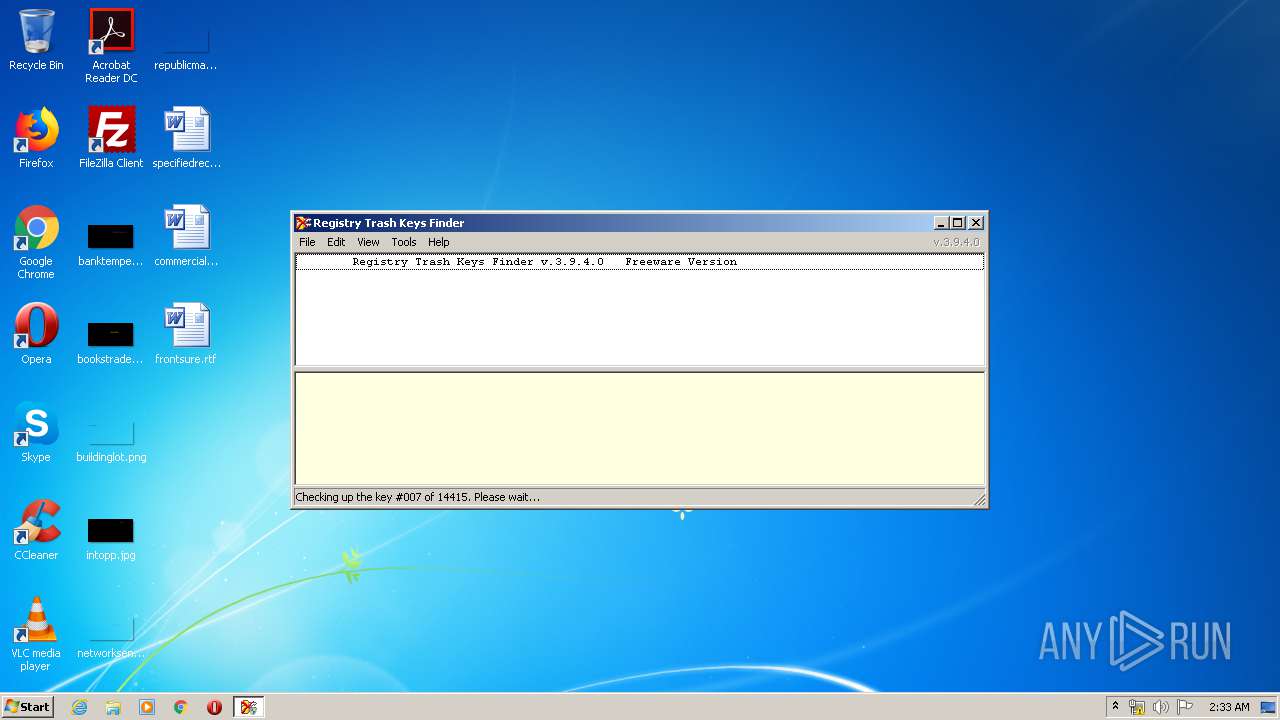Select the Firefox desktop shortcut

click(36, 138)
